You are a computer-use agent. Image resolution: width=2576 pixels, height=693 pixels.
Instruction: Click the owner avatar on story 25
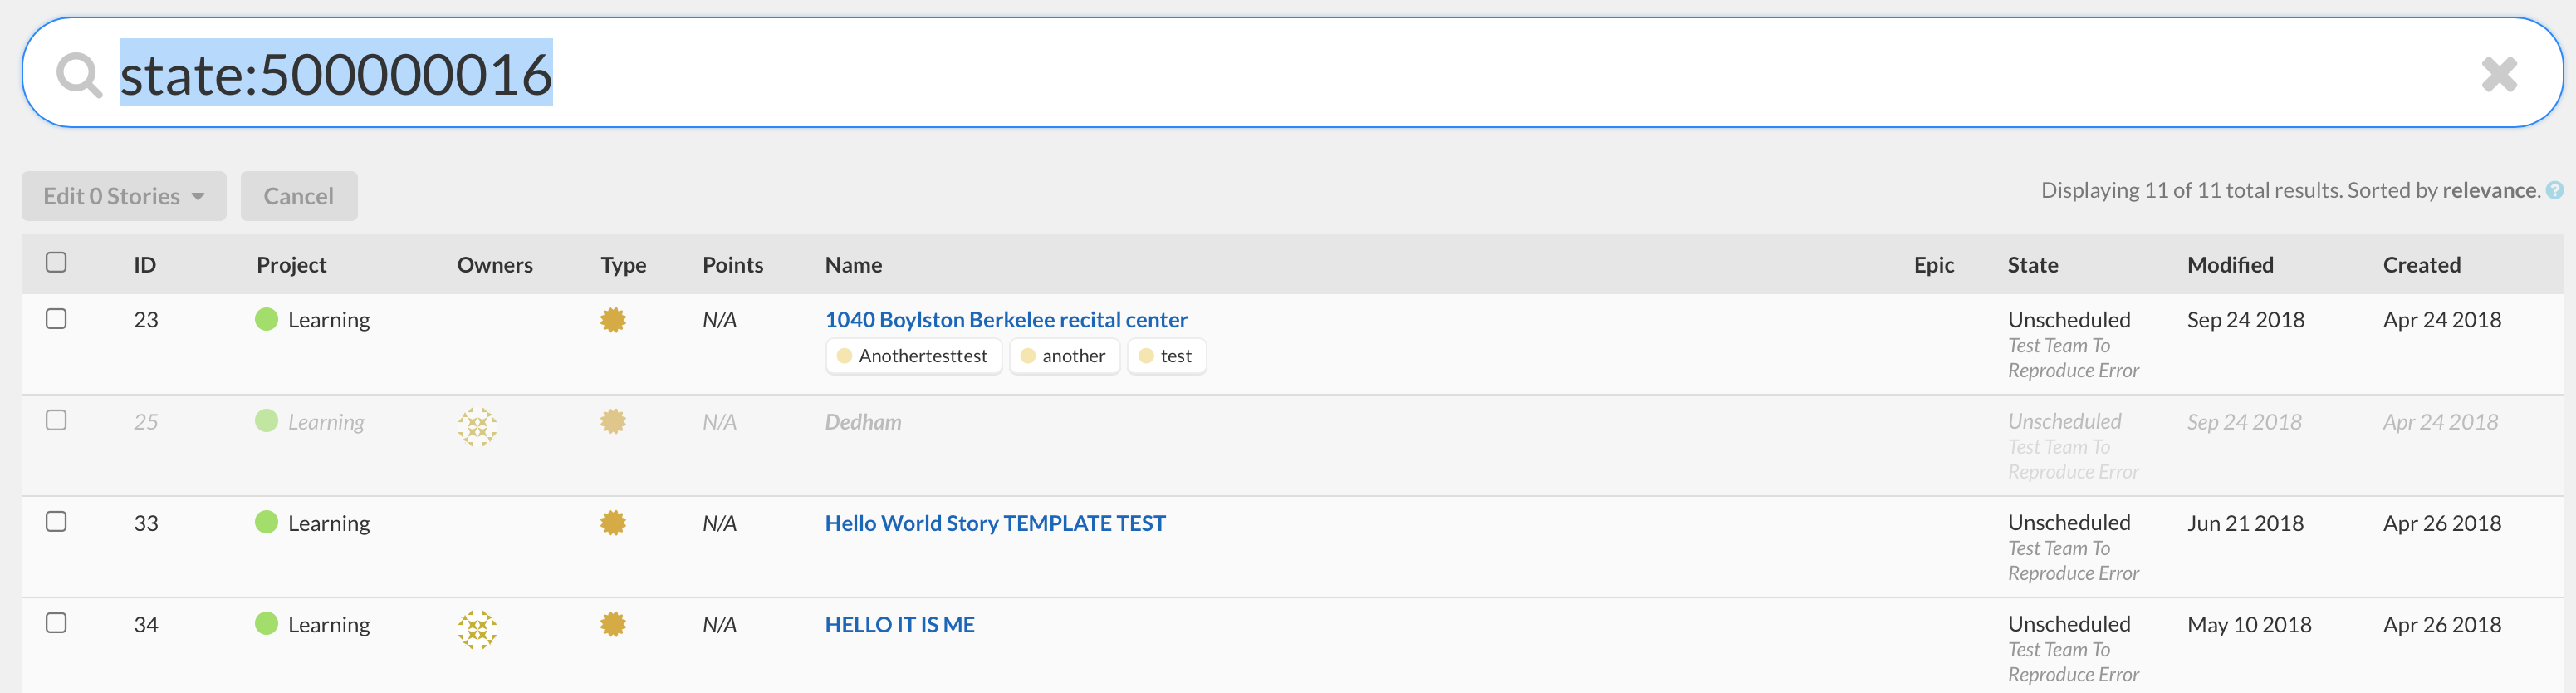click(x=477, y=427)
